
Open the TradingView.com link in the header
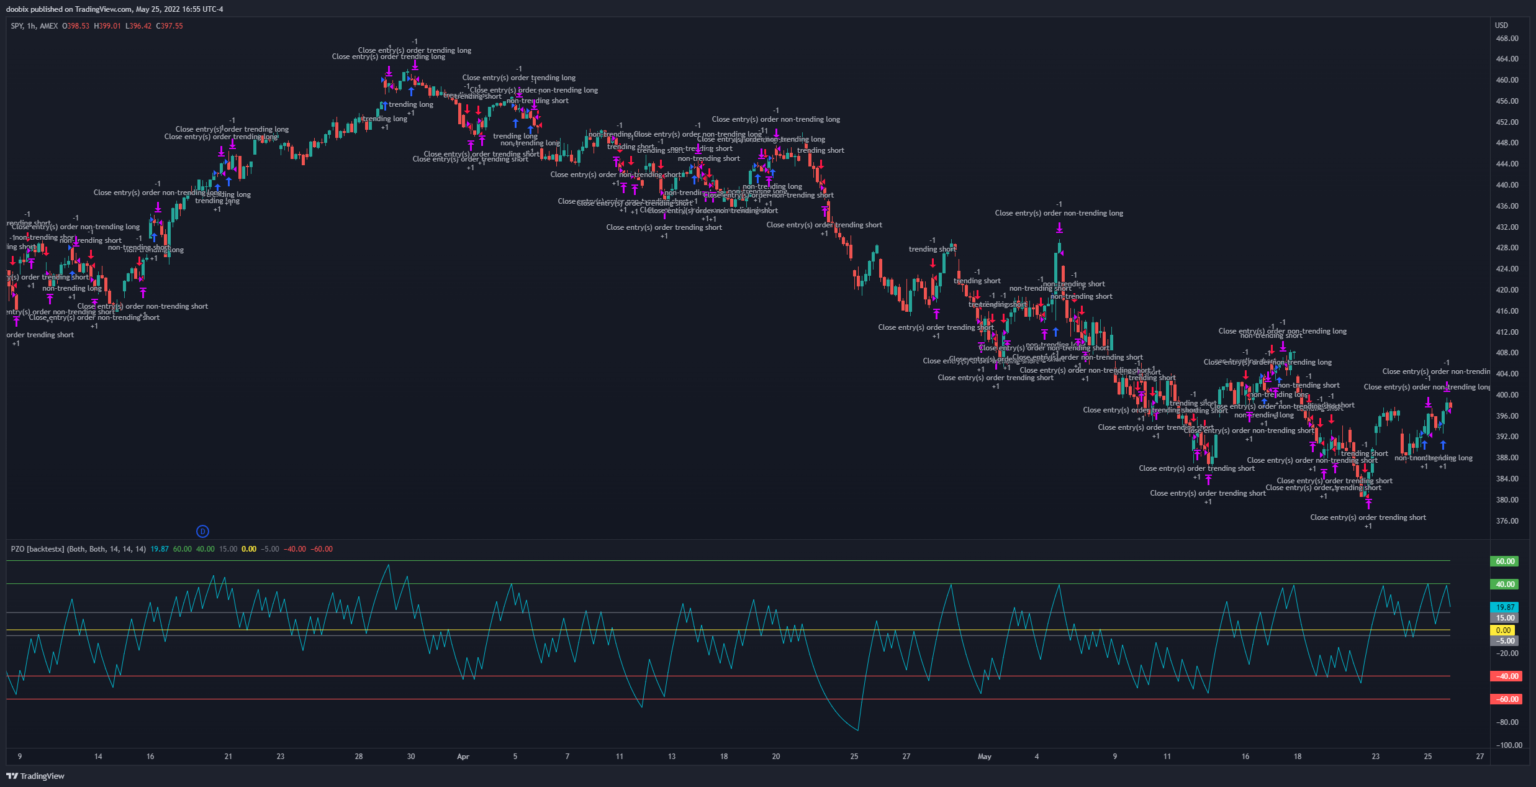click(x=102, y=9)
